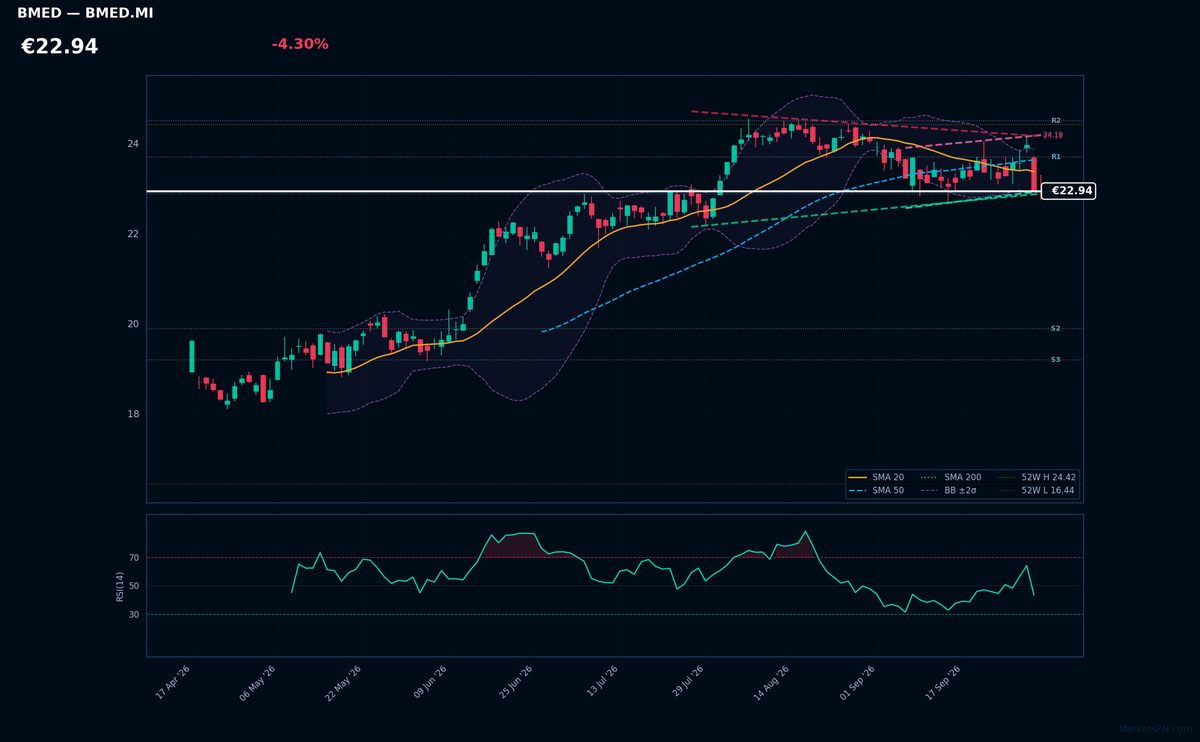Image resolution: width=1200 pixels, height=742 pixels.
Task: Click the 20 price axis label
Action: click(133, 324)
